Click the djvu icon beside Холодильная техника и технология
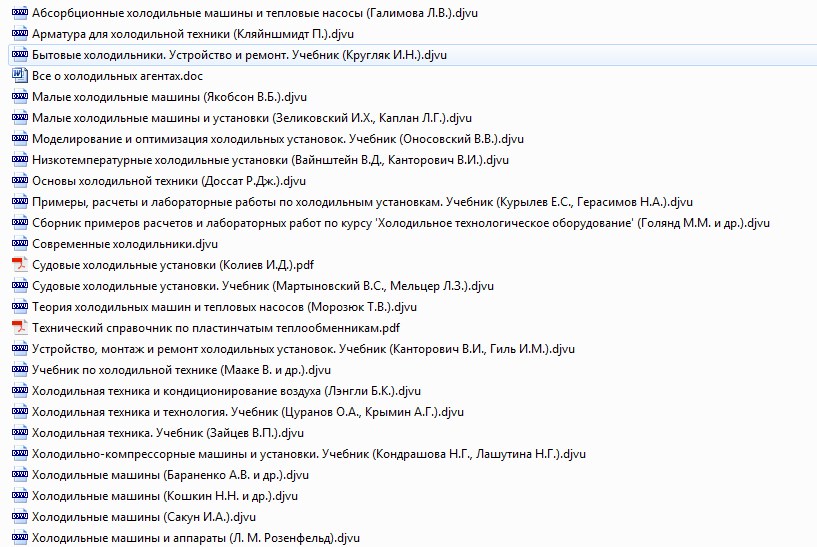817x547 pixels. coord(20,412)
